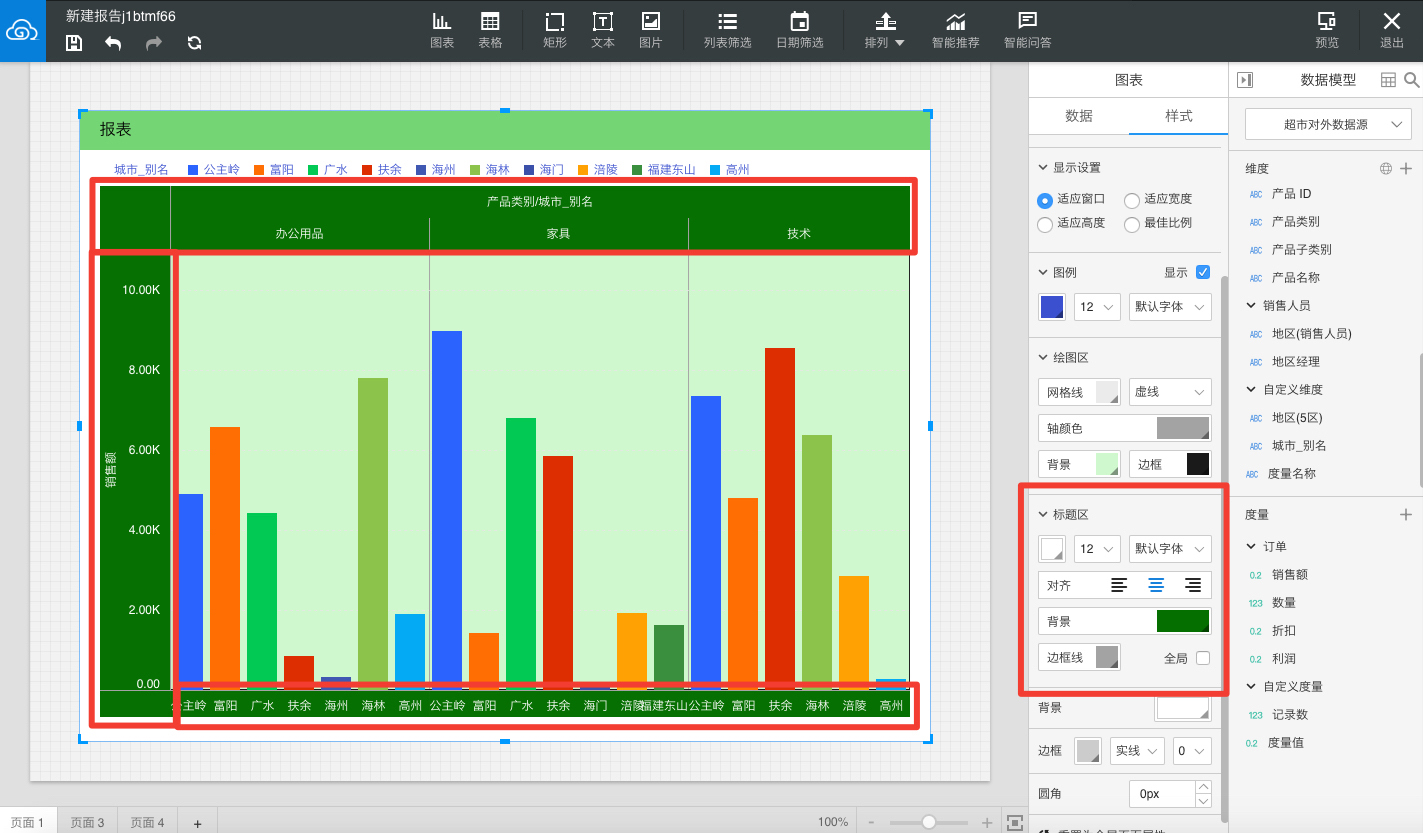The image size is (1423, 833).
Task: Insert a table via 表格 icon
Action: [x=490, y=30]
